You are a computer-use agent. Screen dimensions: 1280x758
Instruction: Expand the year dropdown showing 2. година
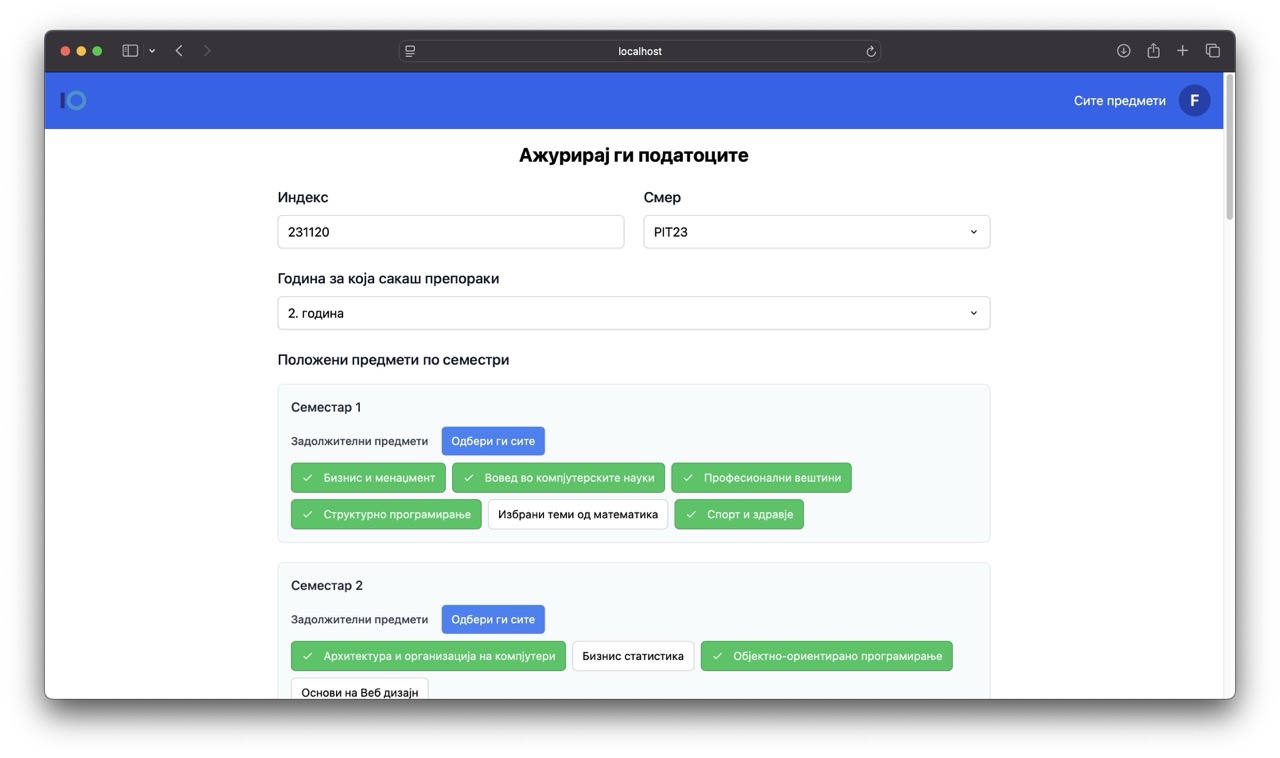(633, 313)
